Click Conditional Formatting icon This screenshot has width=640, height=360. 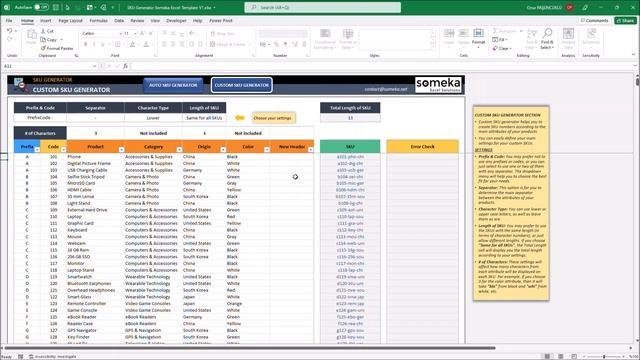(325, 34)
